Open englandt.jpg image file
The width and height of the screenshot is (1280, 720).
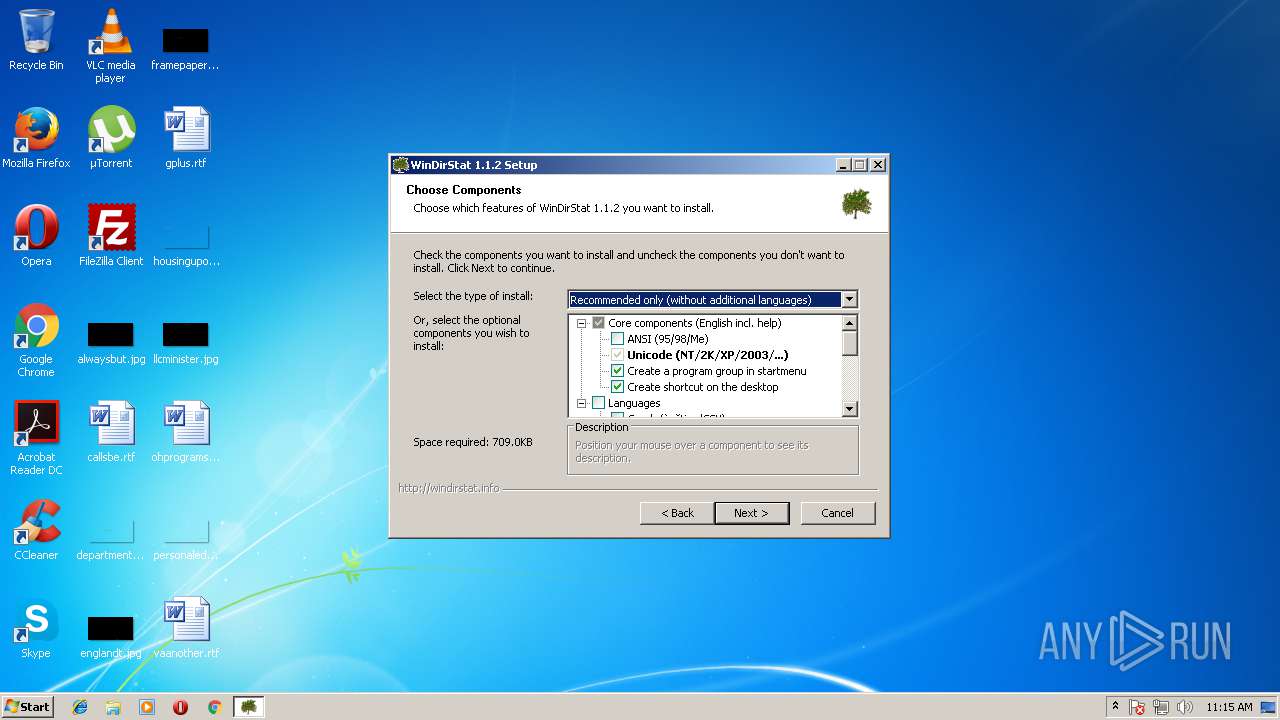pyautogui.click(x=110, y=635)
